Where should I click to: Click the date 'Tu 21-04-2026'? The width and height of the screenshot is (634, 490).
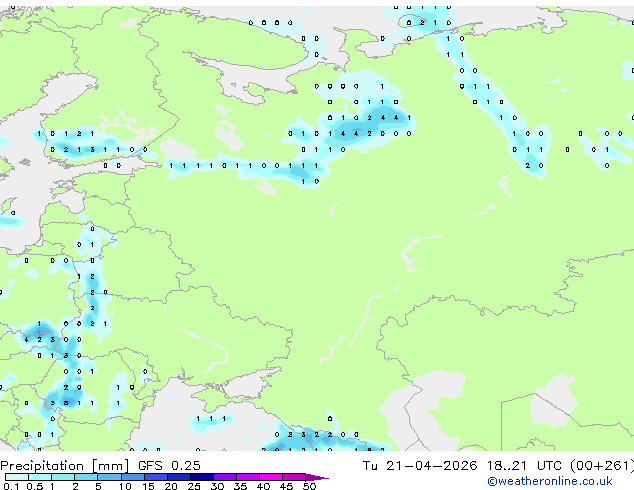(x=420, y=466)
